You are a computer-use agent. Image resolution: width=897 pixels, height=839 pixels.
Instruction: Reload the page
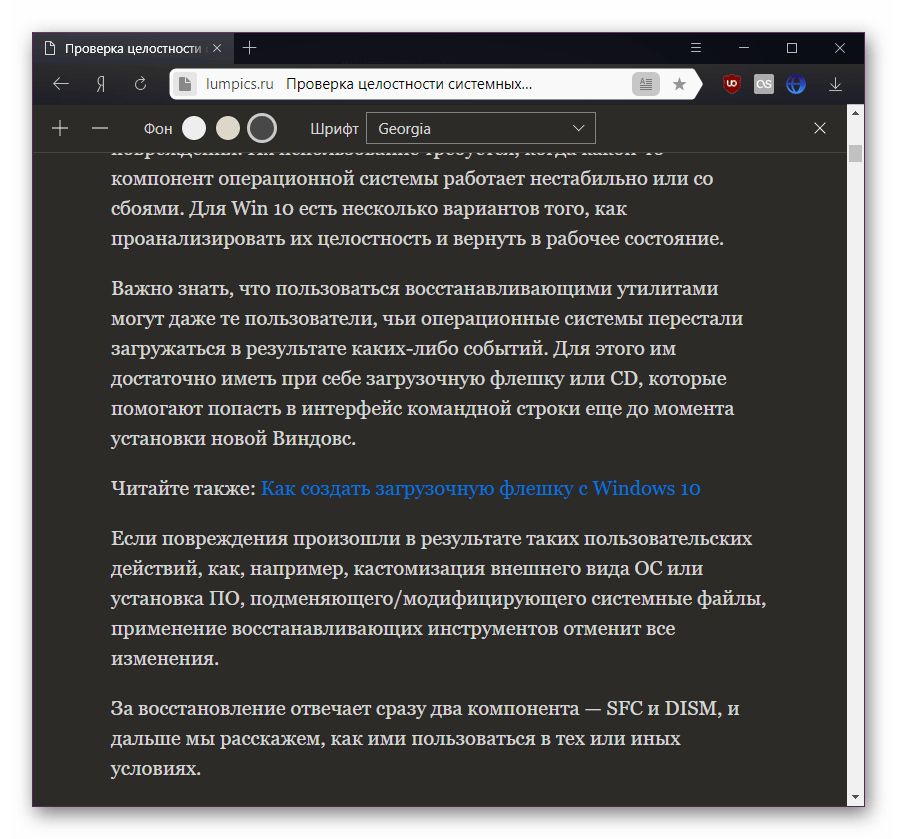140,85
